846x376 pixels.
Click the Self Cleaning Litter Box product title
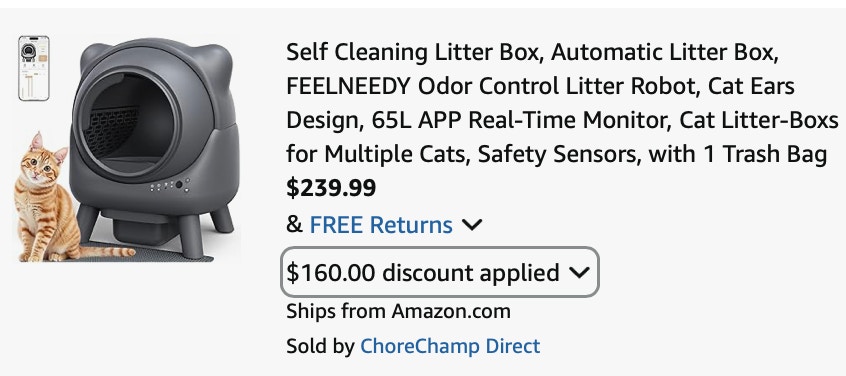[562, 103]
